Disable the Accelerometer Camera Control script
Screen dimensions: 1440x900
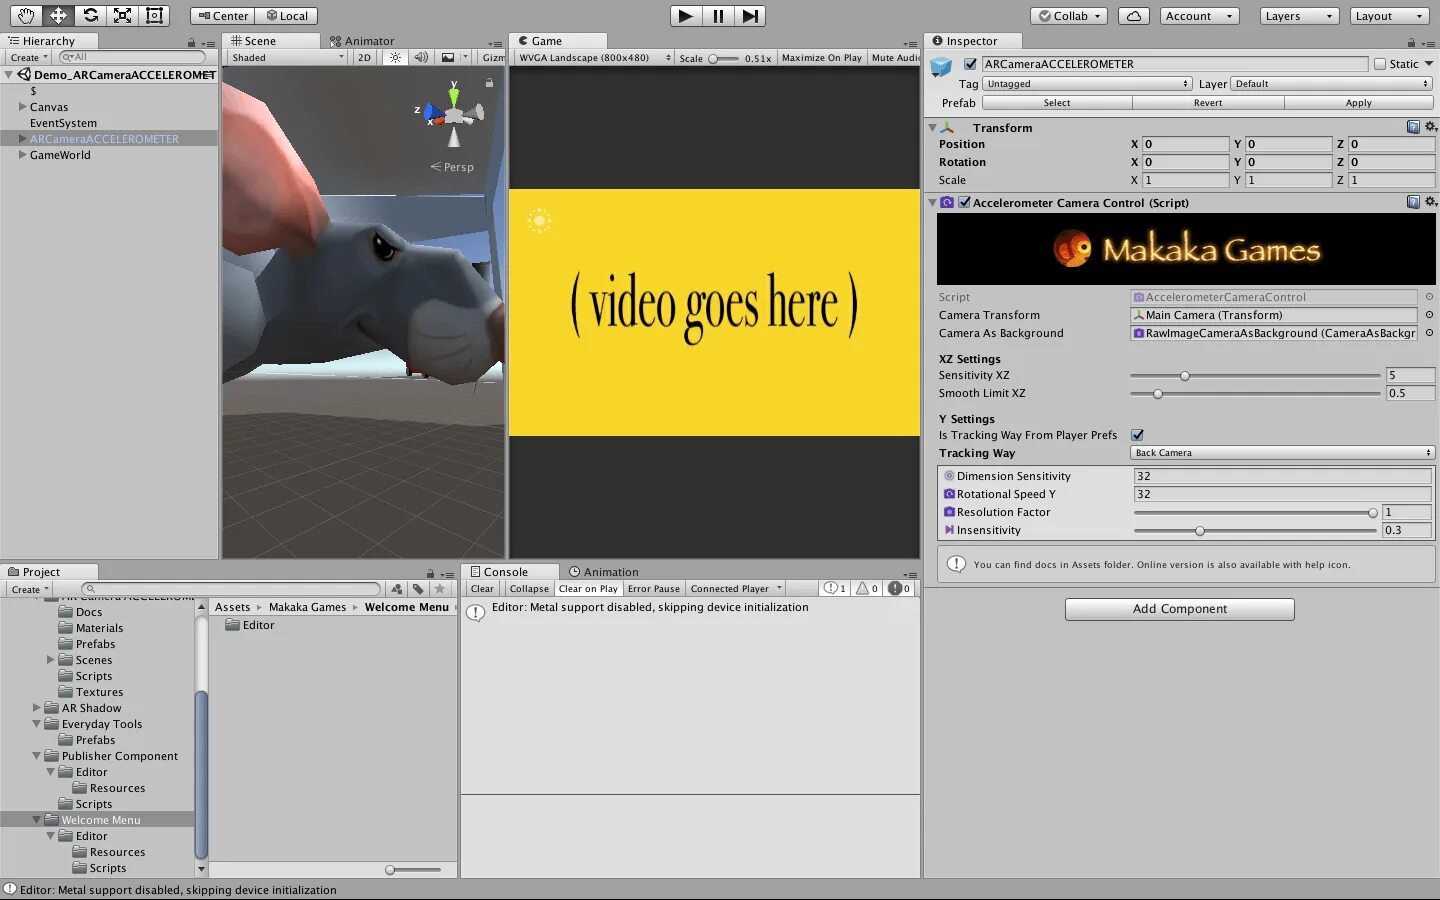[x=964, y=202]
